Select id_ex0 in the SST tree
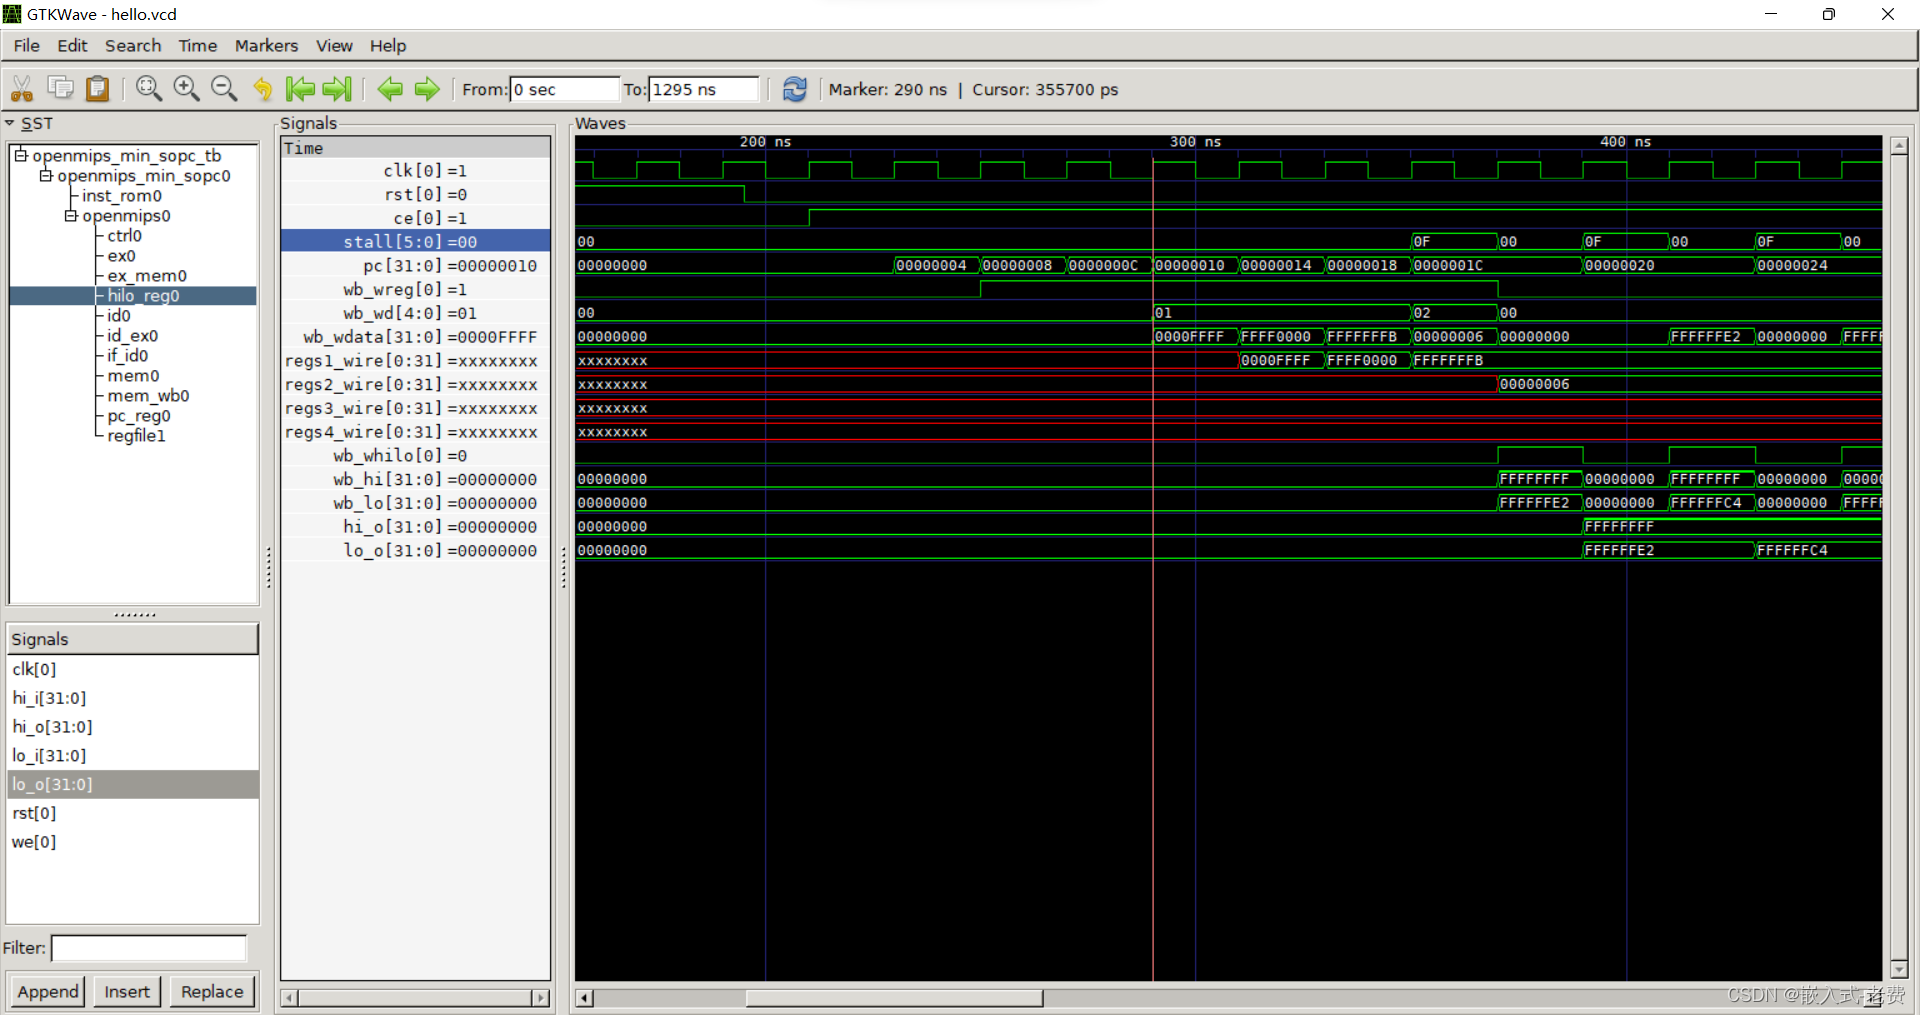Screen dimensions: 1920x1015 click(133, 335)
